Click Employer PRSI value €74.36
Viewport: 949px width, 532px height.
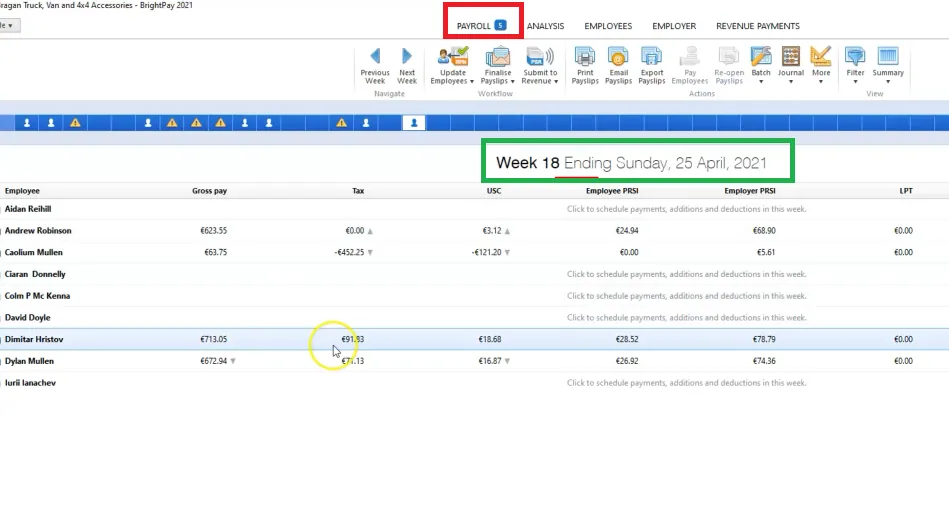[764, 361]
